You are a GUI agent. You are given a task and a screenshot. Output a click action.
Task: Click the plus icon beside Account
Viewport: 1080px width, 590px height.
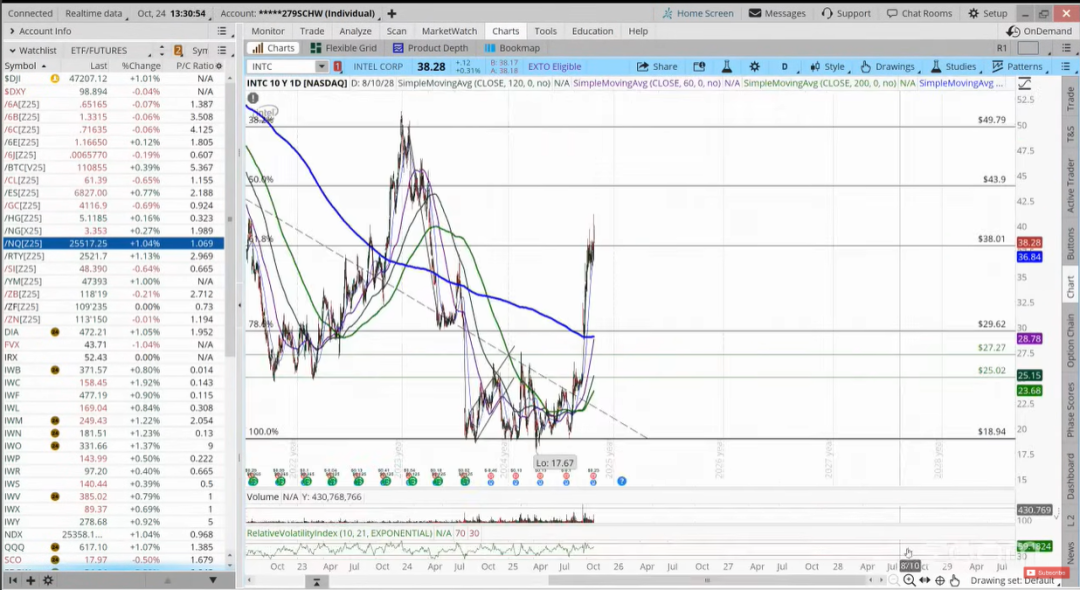[391, 14]
